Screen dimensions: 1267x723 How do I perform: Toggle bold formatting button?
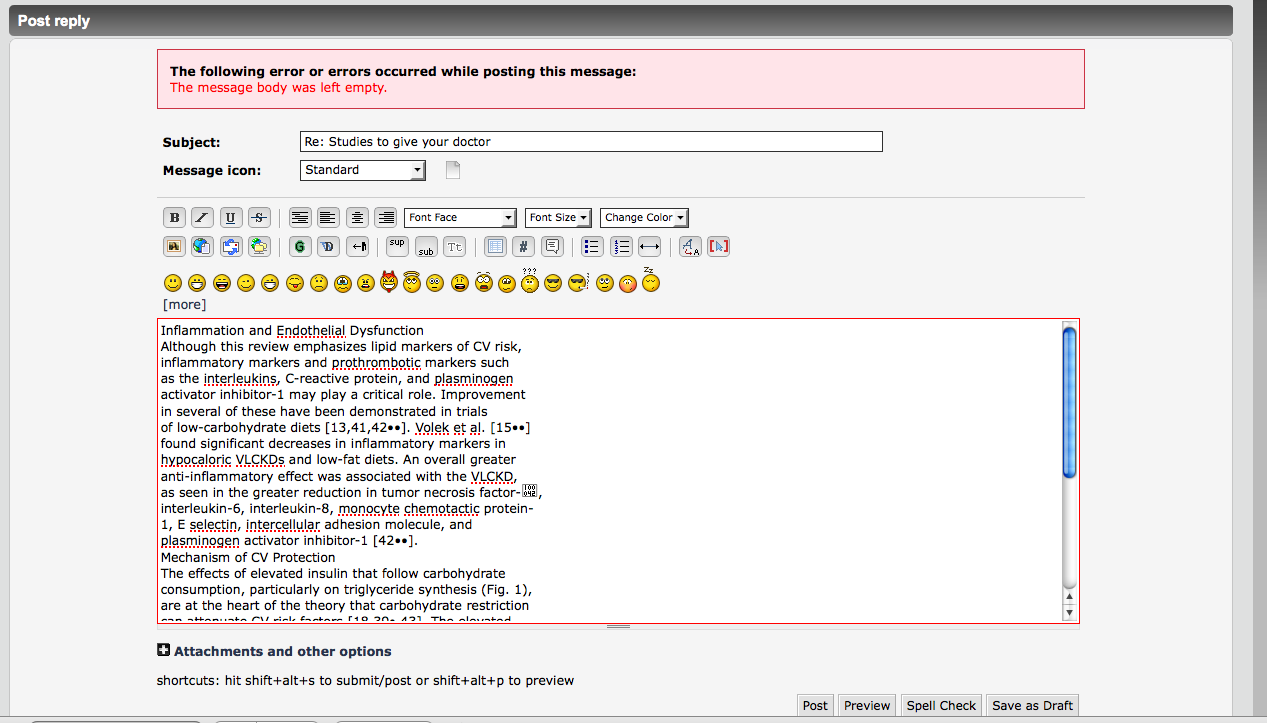174,218
